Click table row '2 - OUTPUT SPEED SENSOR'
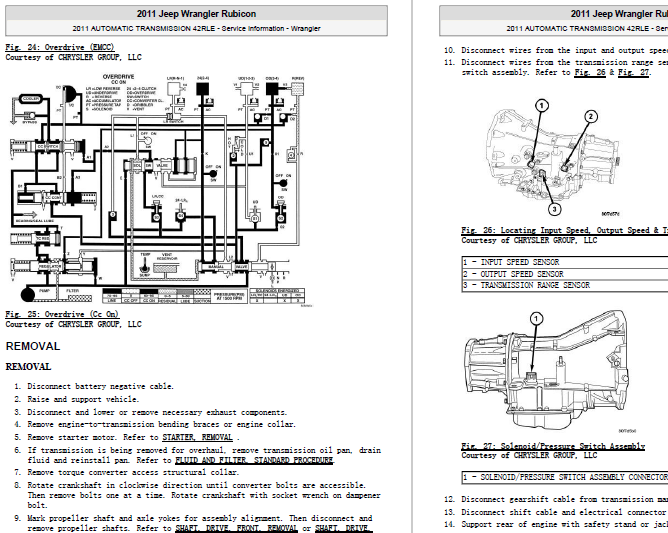668x533 pixels. [x=565, y=274]
